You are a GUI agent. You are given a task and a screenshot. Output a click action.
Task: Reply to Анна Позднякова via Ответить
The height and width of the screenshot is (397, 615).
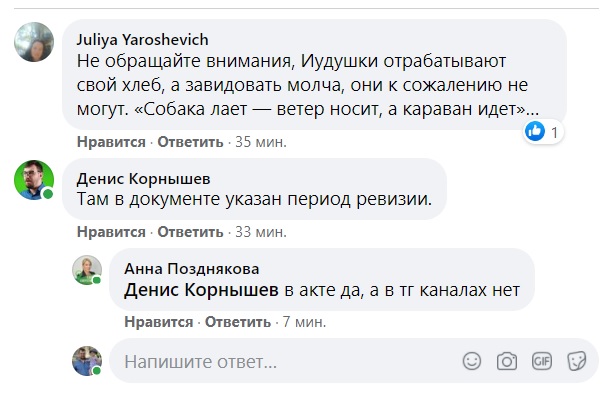[238, 322]
